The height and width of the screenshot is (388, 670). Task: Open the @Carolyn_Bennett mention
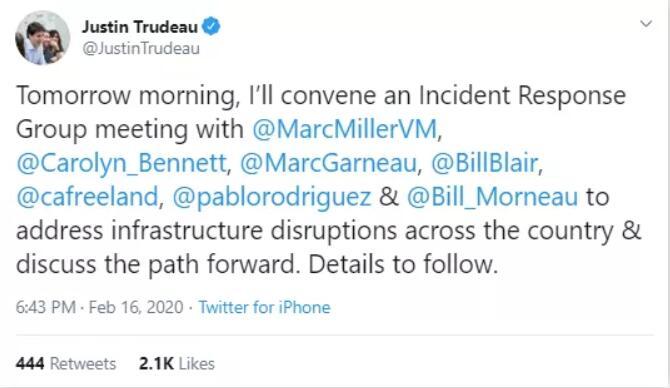(x=121, y=163)
